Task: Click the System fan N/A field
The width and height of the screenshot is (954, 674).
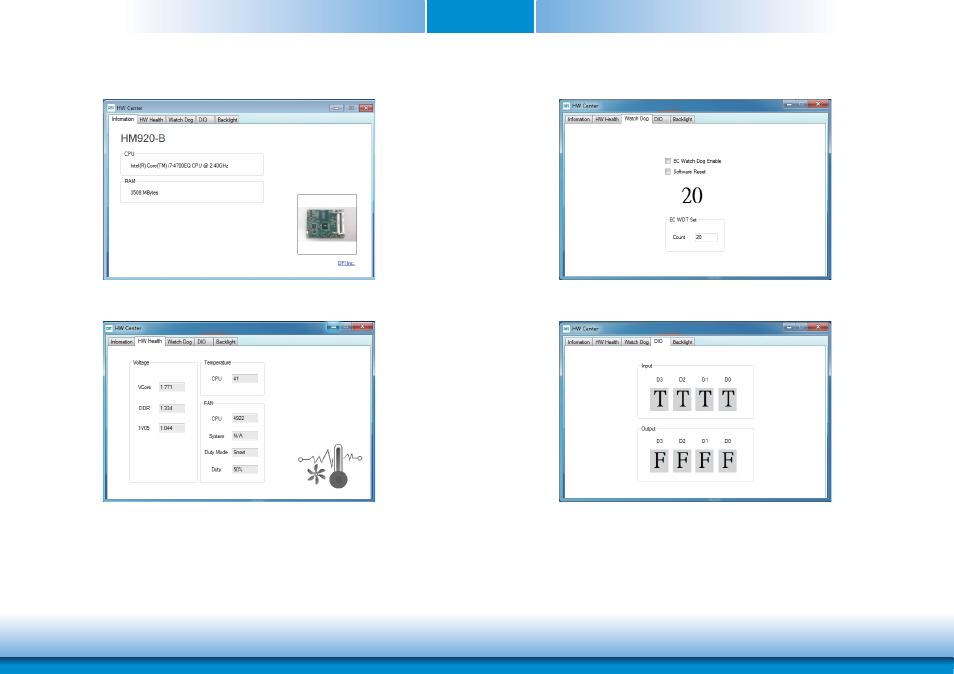Action: (x=245, y=436)
